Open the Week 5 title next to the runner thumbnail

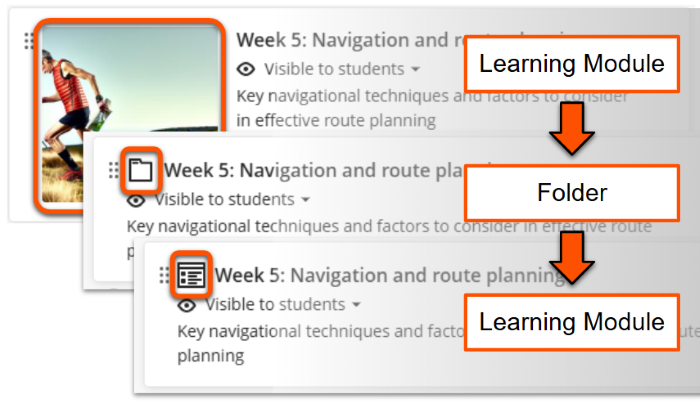pyautogui.click(x=340, y=41)
